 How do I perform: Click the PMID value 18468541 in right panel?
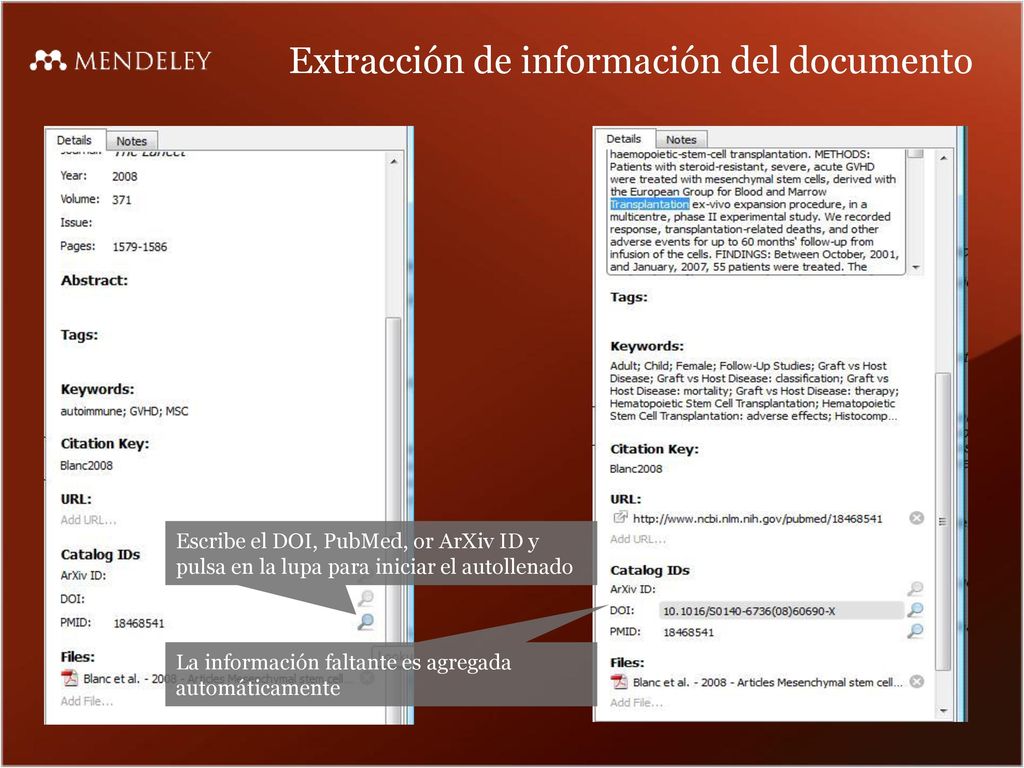click(688, 632)
